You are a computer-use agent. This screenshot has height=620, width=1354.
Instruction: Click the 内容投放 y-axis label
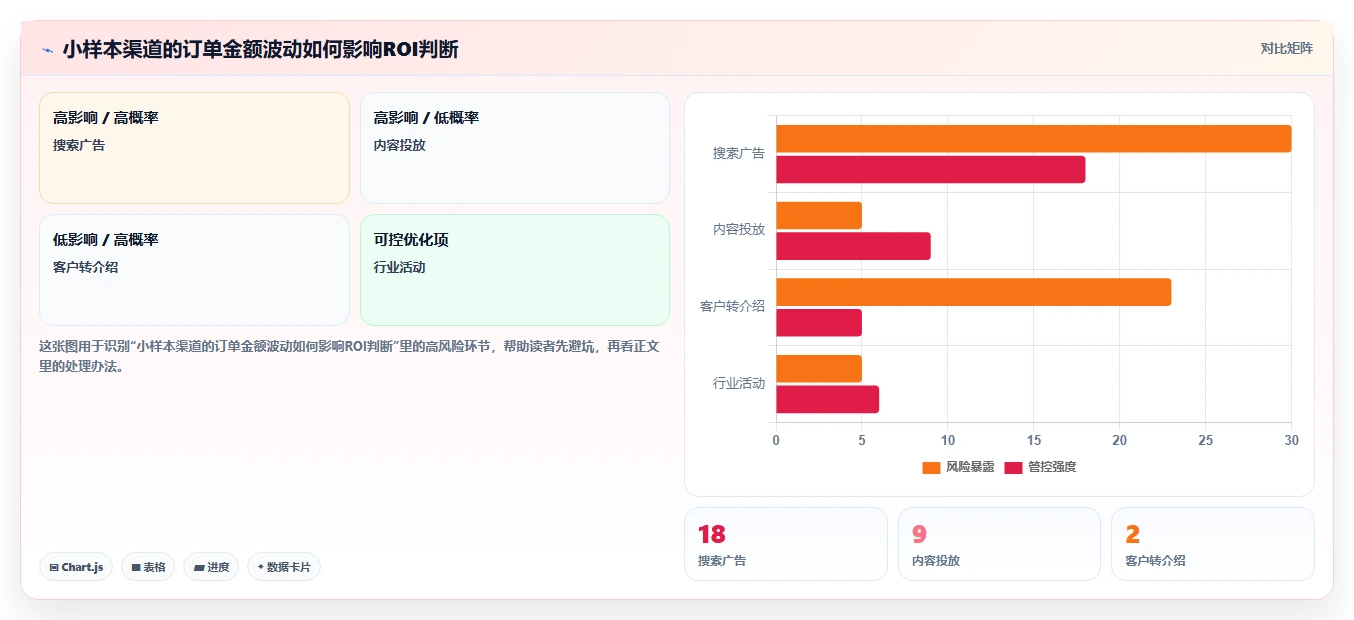739,230
